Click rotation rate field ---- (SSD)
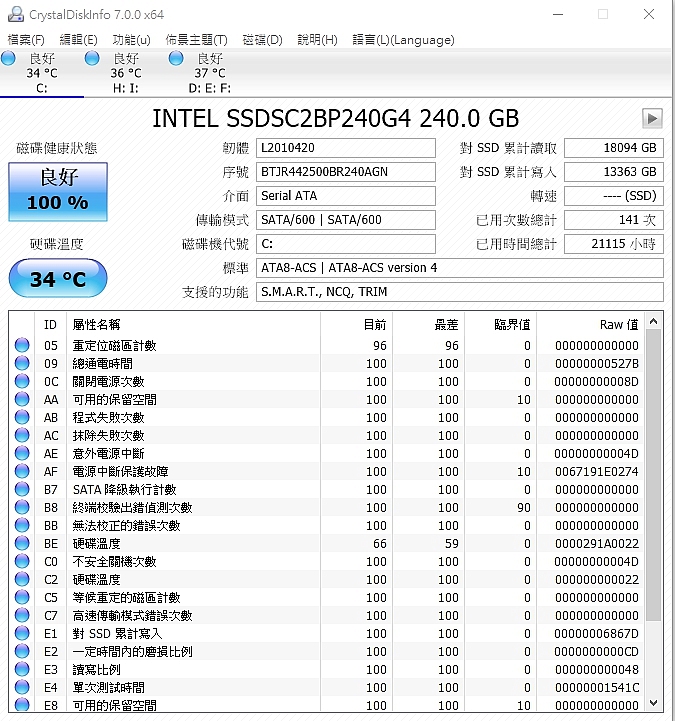Viewport: 675px width, 721px height. [614, 196]
